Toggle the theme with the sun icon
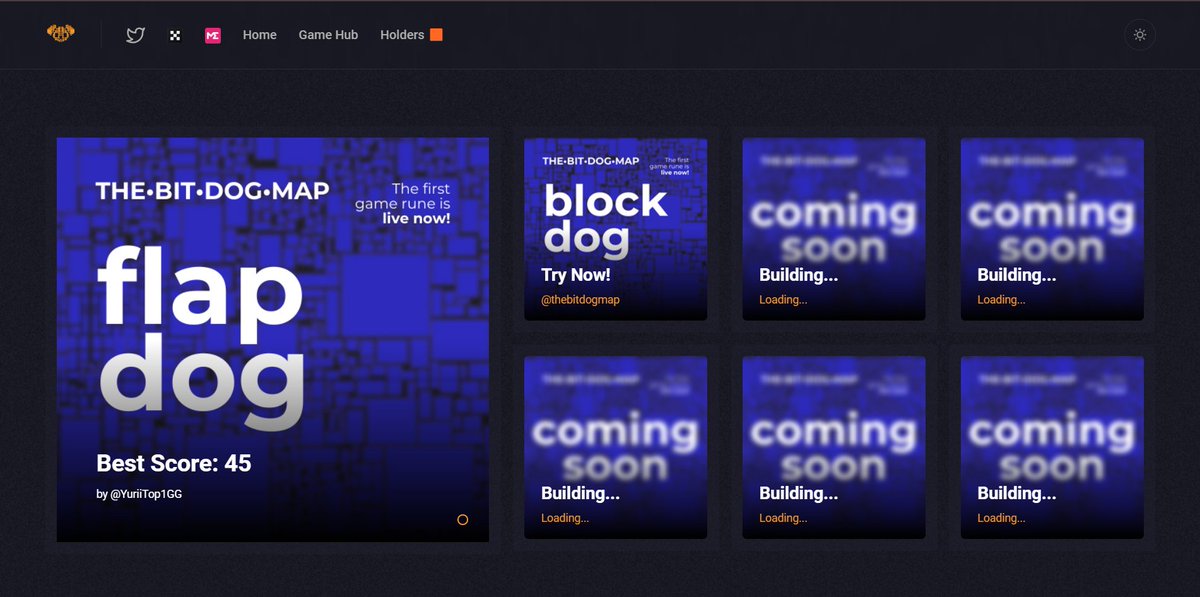Viewport: 1200px width, 597px height. point(1139,34)
